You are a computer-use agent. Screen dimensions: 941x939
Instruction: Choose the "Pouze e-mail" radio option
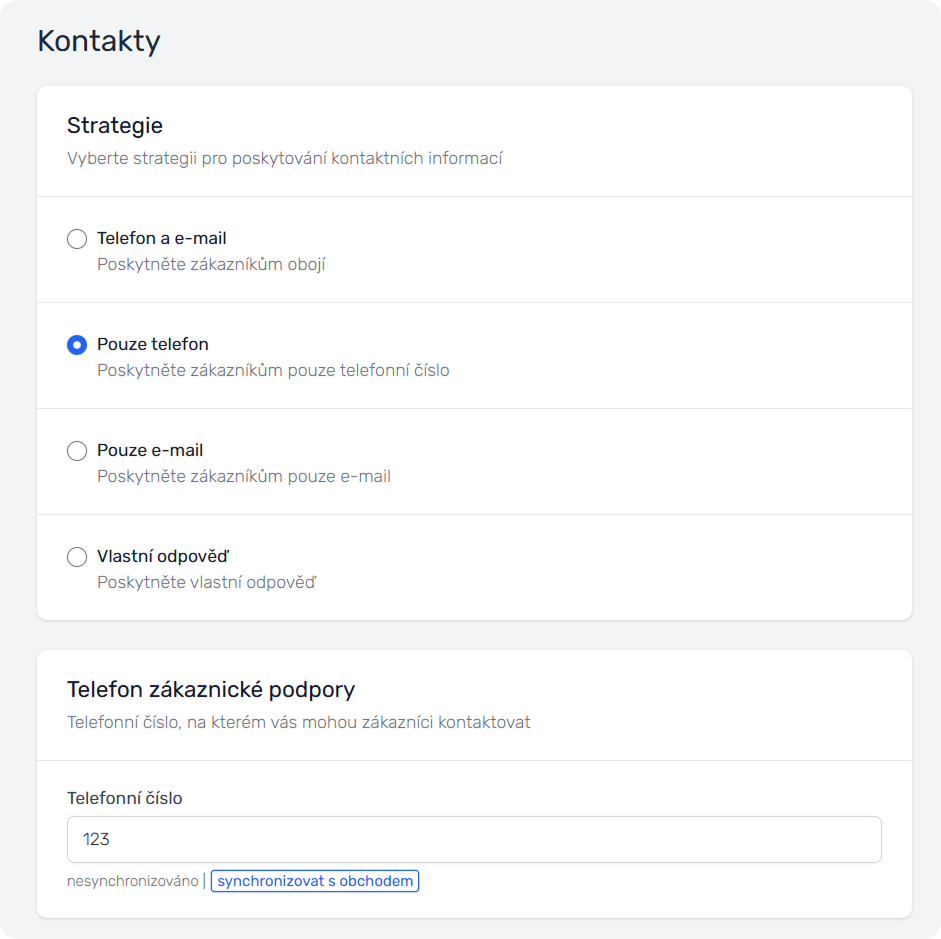77,451
